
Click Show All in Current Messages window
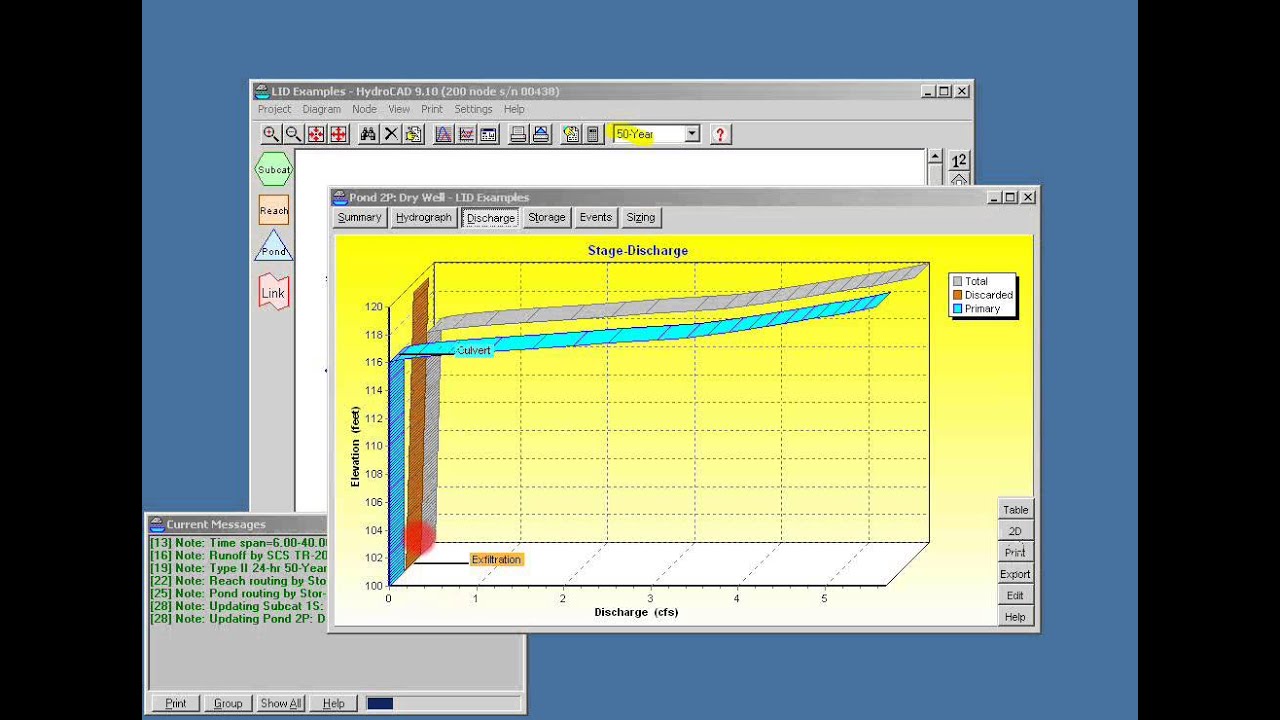(281, 703)
